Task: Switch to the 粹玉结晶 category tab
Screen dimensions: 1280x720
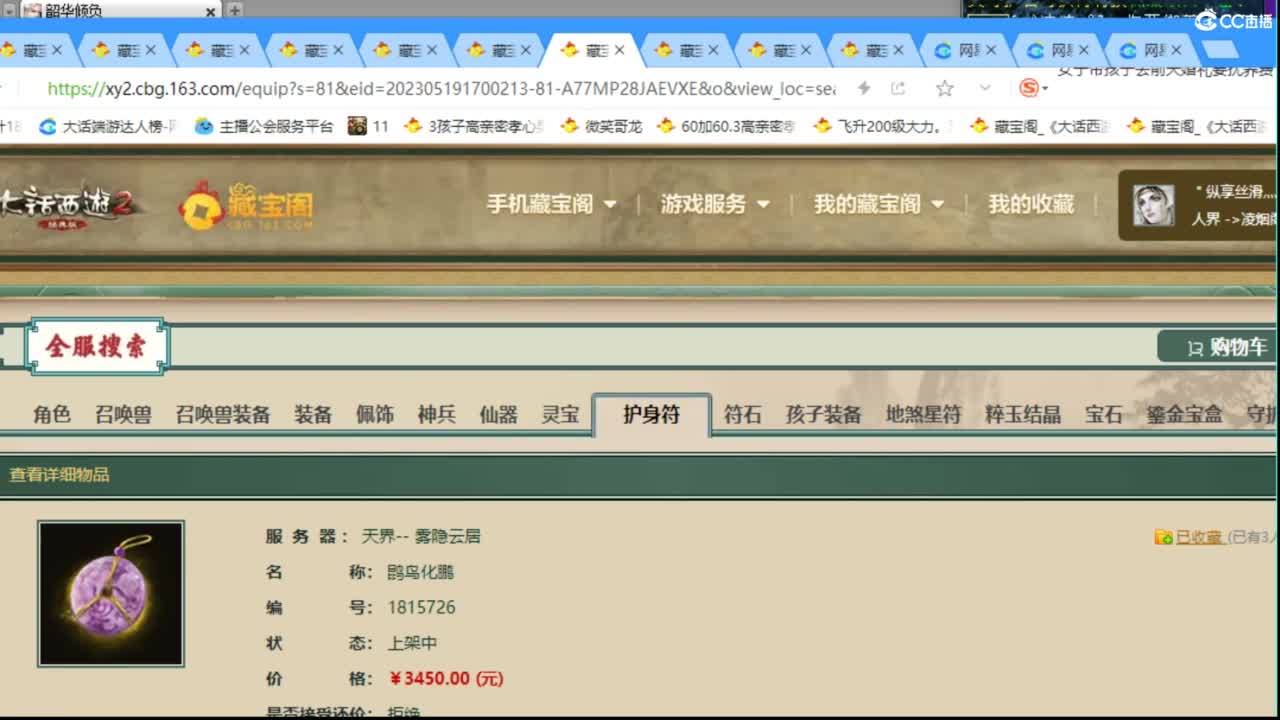Action: click(x=1023, y=414)
